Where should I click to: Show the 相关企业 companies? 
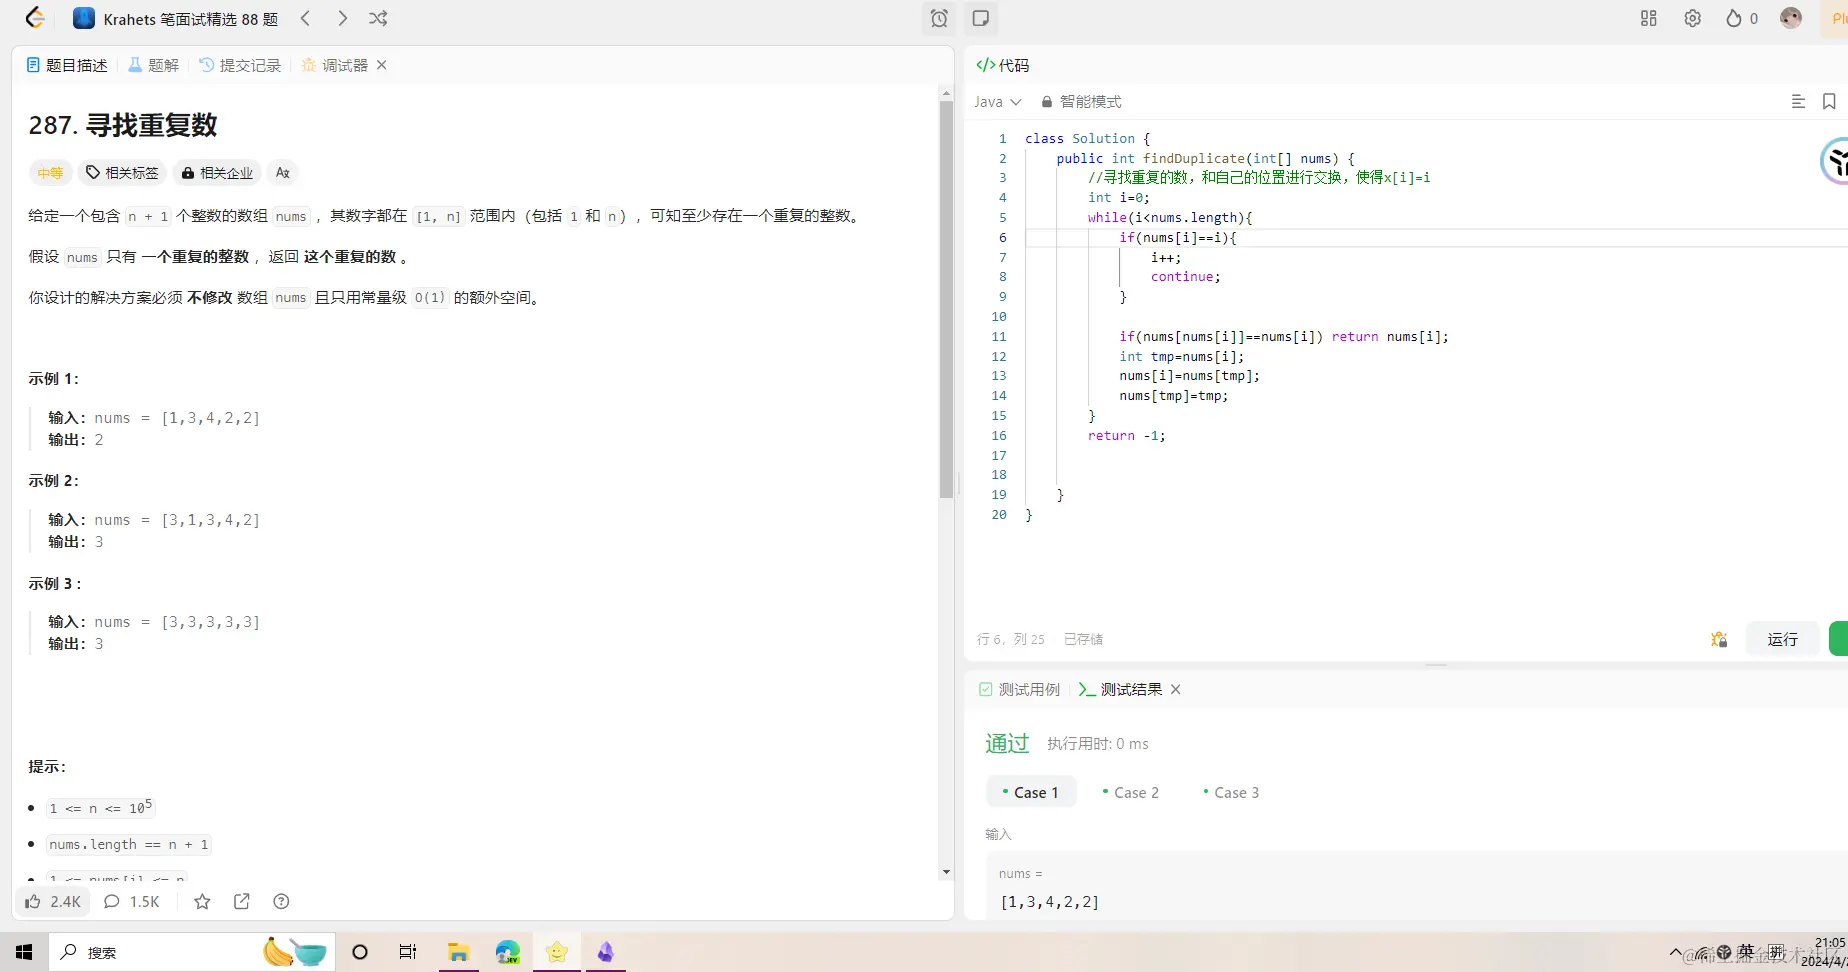(217, 173)
